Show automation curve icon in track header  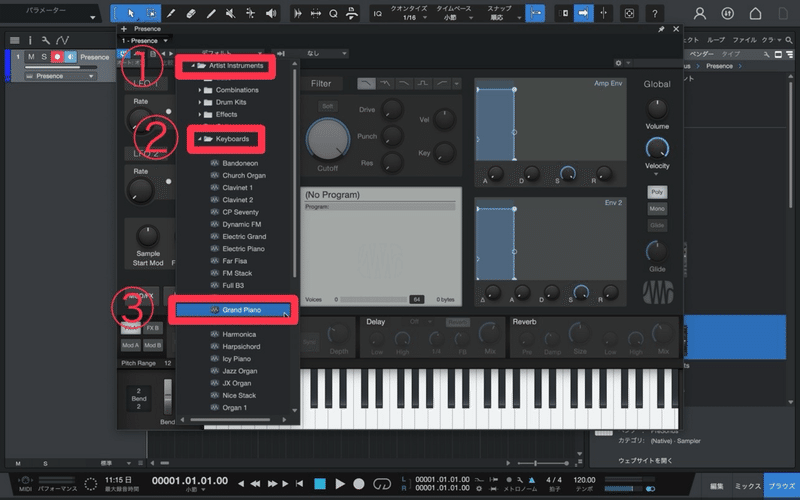[62, 40]
